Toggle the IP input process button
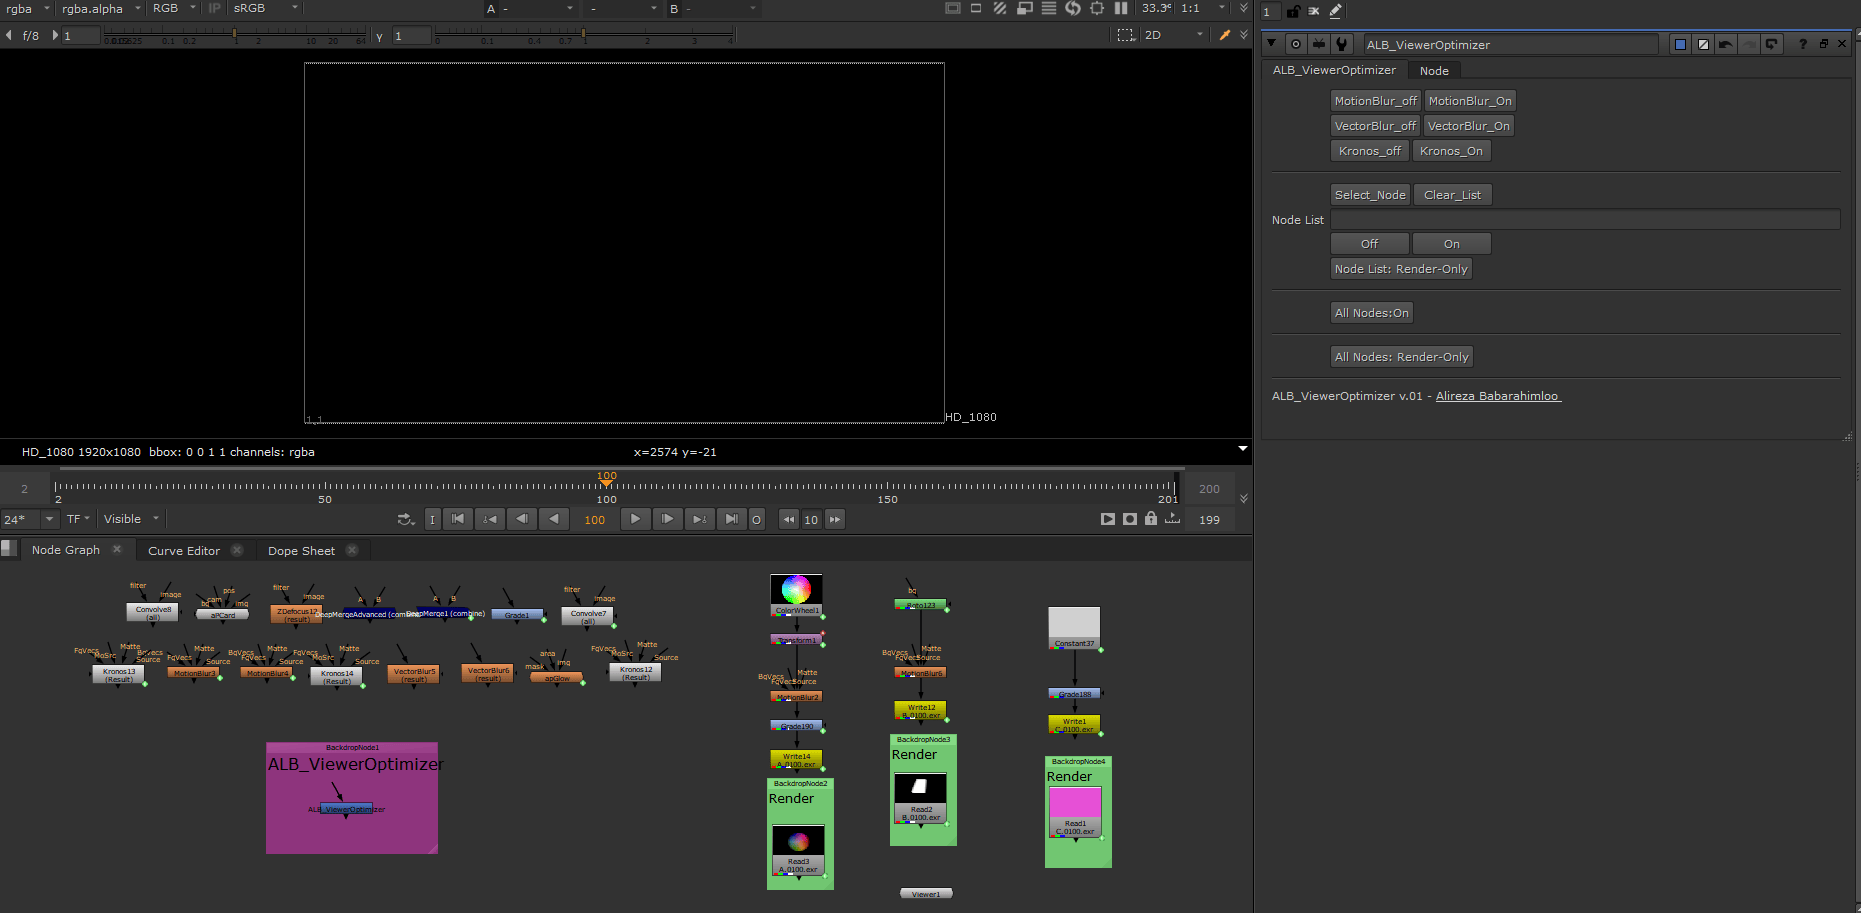The image size is (1861, 913). pos(214,8)
